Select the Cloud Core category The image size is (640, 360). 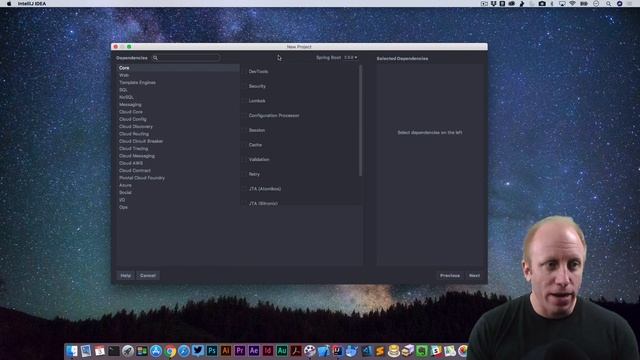click(x=178, y=112)
